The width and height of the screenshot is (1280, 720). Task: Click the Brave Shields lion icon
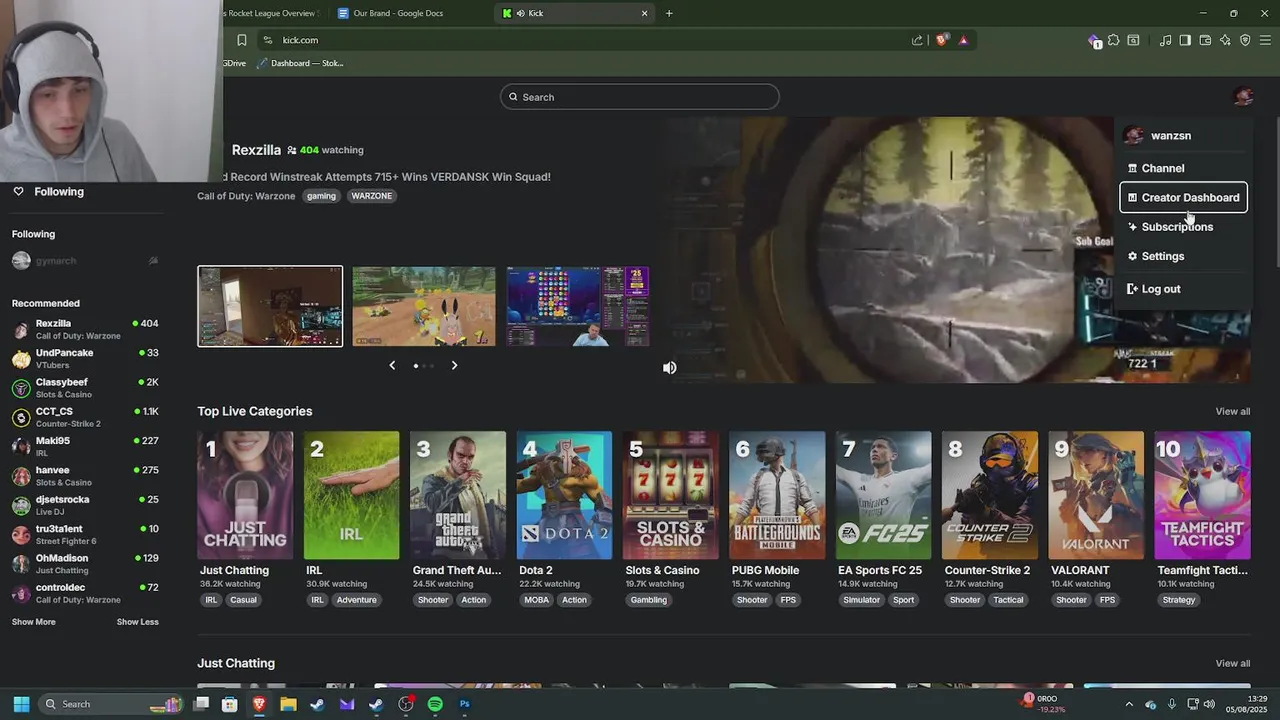(x=942, y=40)
